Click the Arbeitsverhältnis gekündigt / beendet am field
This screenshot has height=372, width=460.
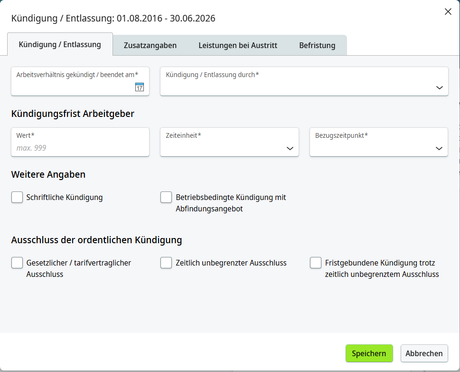(80, 81)
